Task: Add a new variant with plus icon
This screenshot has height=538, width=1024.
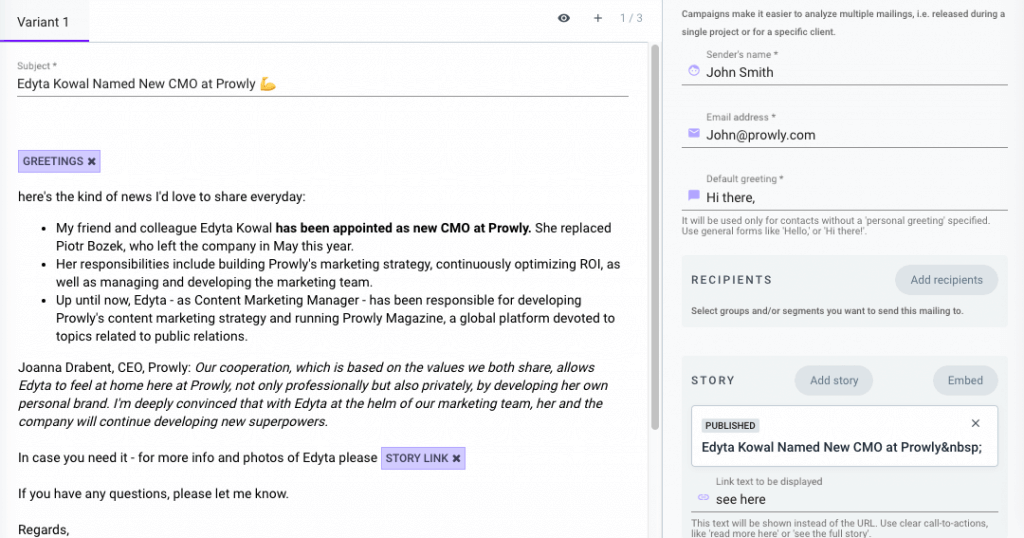Action: tap(598, 18)
